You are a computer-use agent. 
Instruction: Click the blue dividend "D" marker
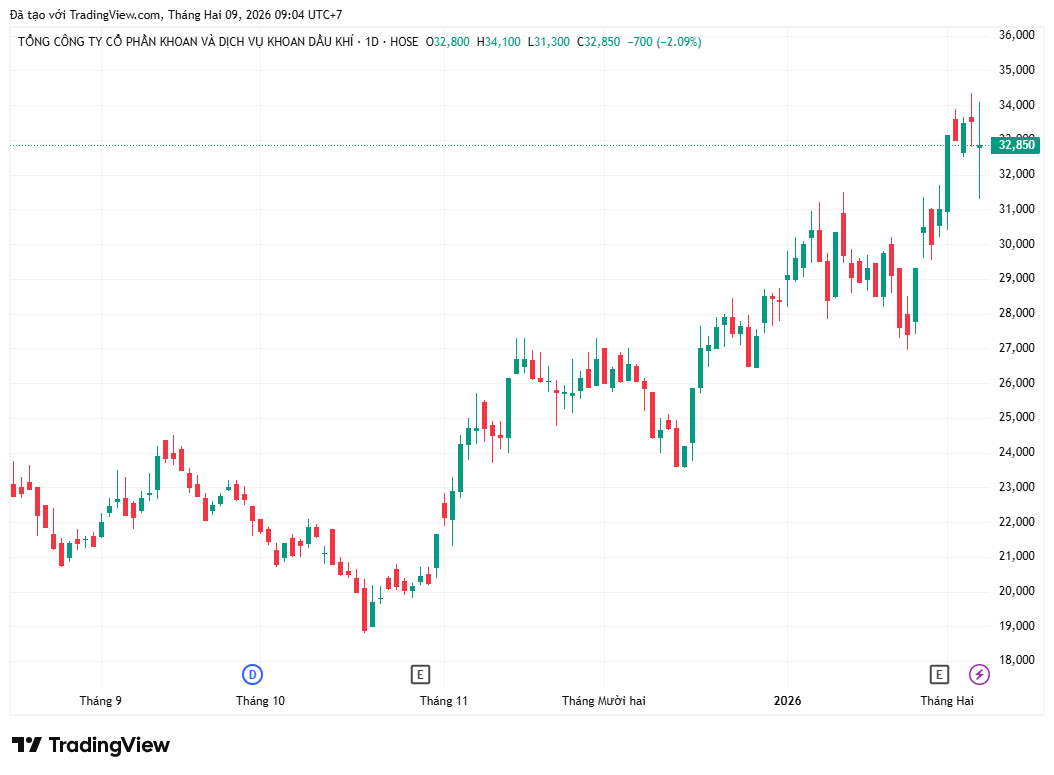[253, 674]
